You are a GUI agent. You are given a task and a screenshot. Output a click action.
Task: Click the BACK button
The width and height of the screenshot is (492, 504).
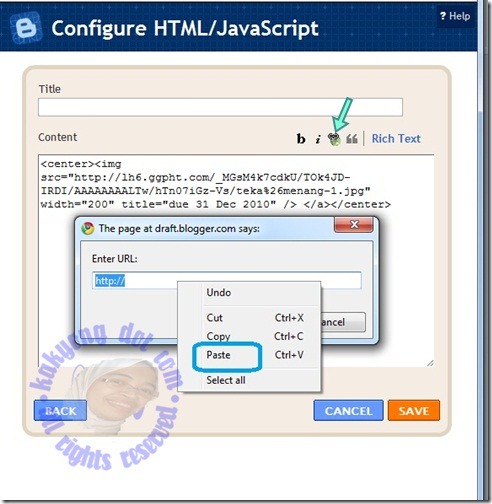[x=60, y=411]
